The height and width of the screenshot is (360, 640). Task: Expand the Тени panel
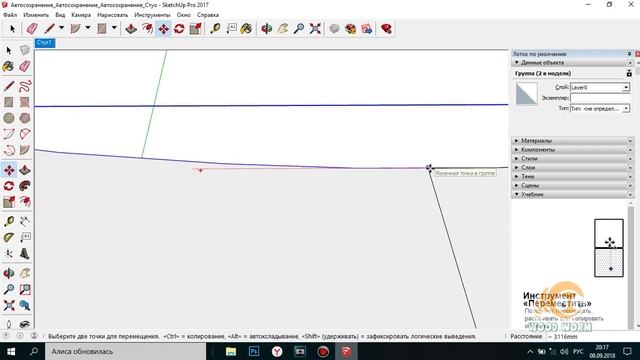573,176
